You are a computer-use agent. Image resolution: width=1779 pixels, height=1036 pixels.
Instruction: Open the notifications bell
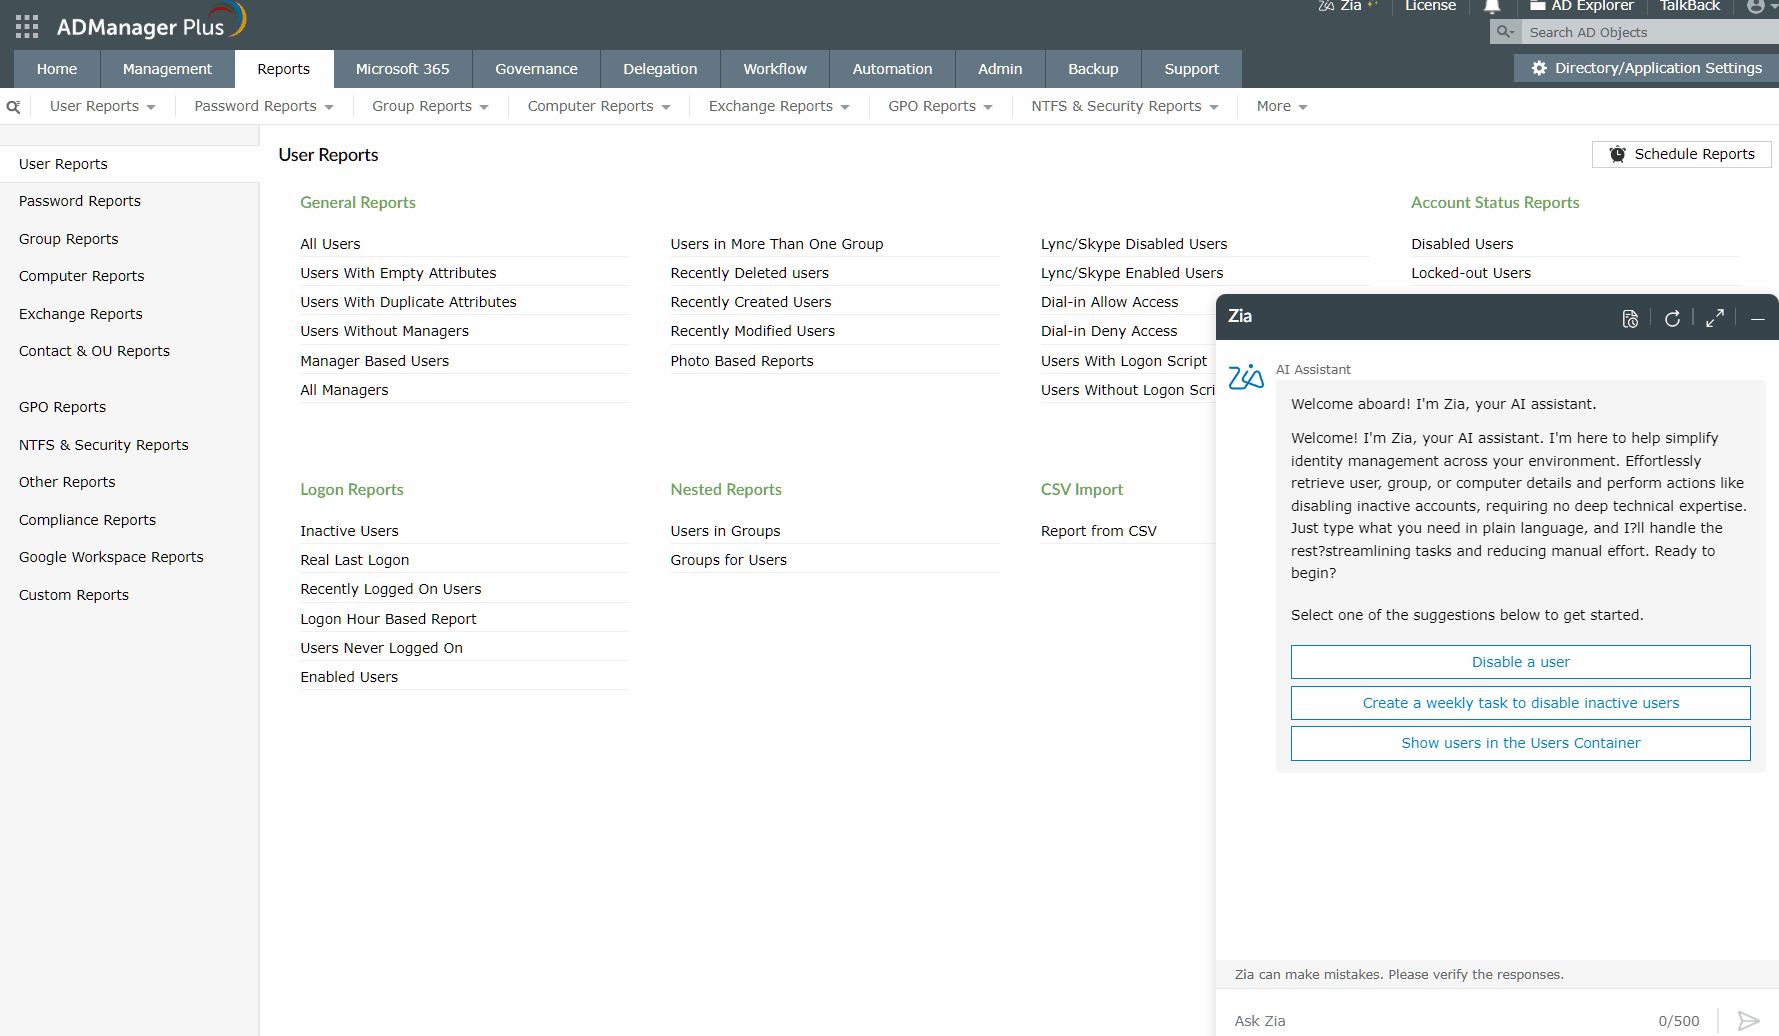click(x=1492, y=6)
